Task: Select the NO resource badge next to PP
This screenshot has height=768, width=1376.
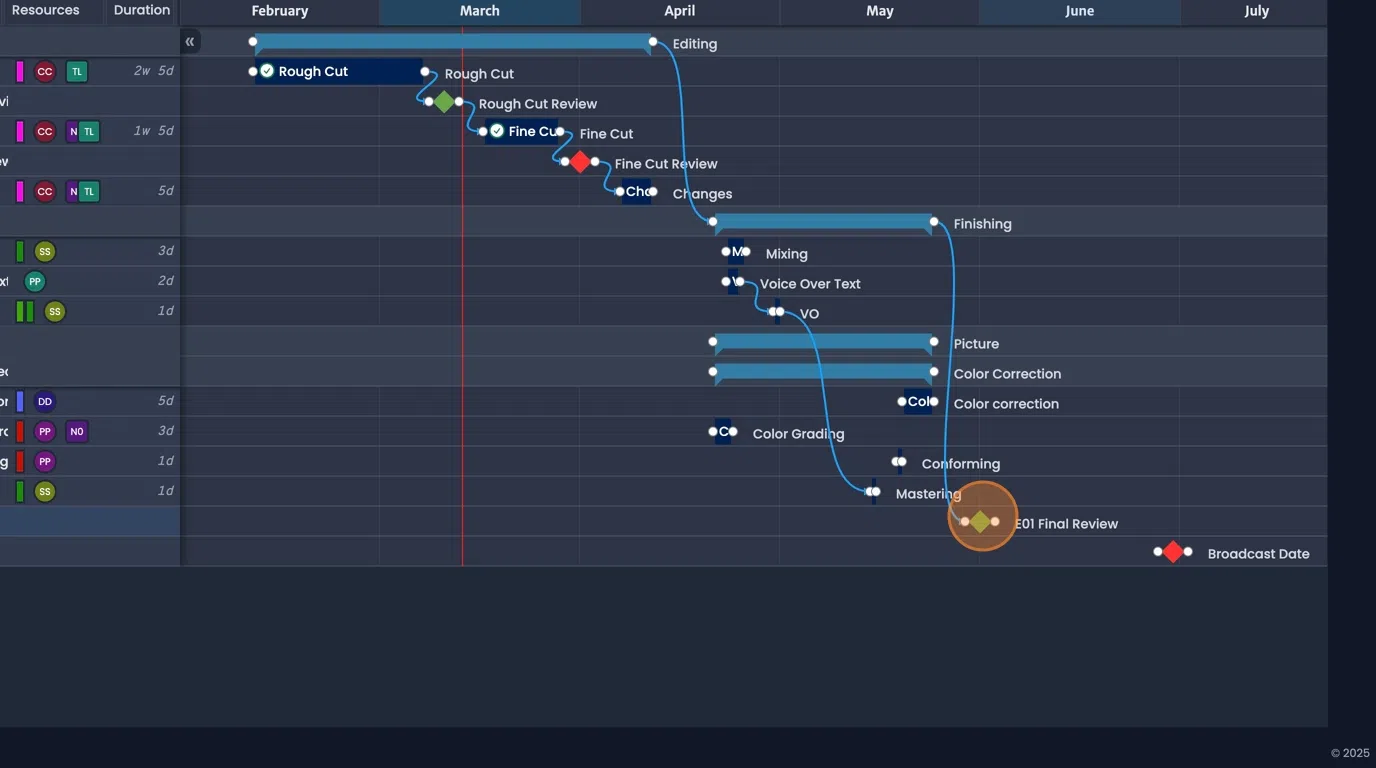Action: [77, 431]
